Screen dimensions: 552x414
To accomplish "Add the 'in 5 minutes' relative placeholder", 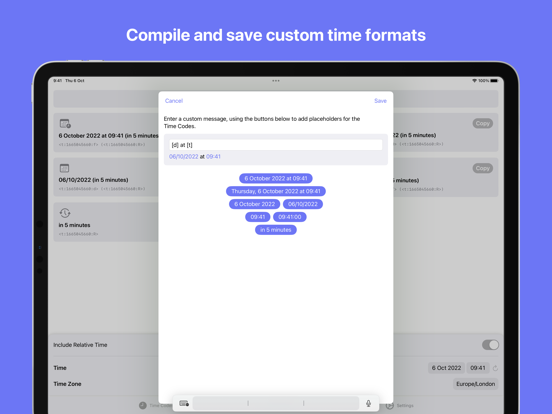I will [276, 230].
